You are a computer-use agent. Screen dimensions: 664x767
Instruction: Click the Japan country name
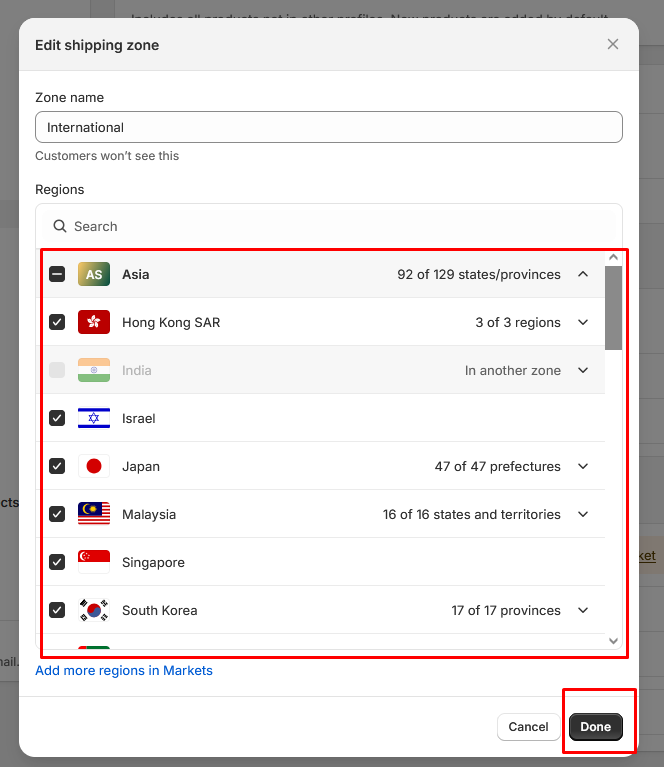click(x=141, y=466)
